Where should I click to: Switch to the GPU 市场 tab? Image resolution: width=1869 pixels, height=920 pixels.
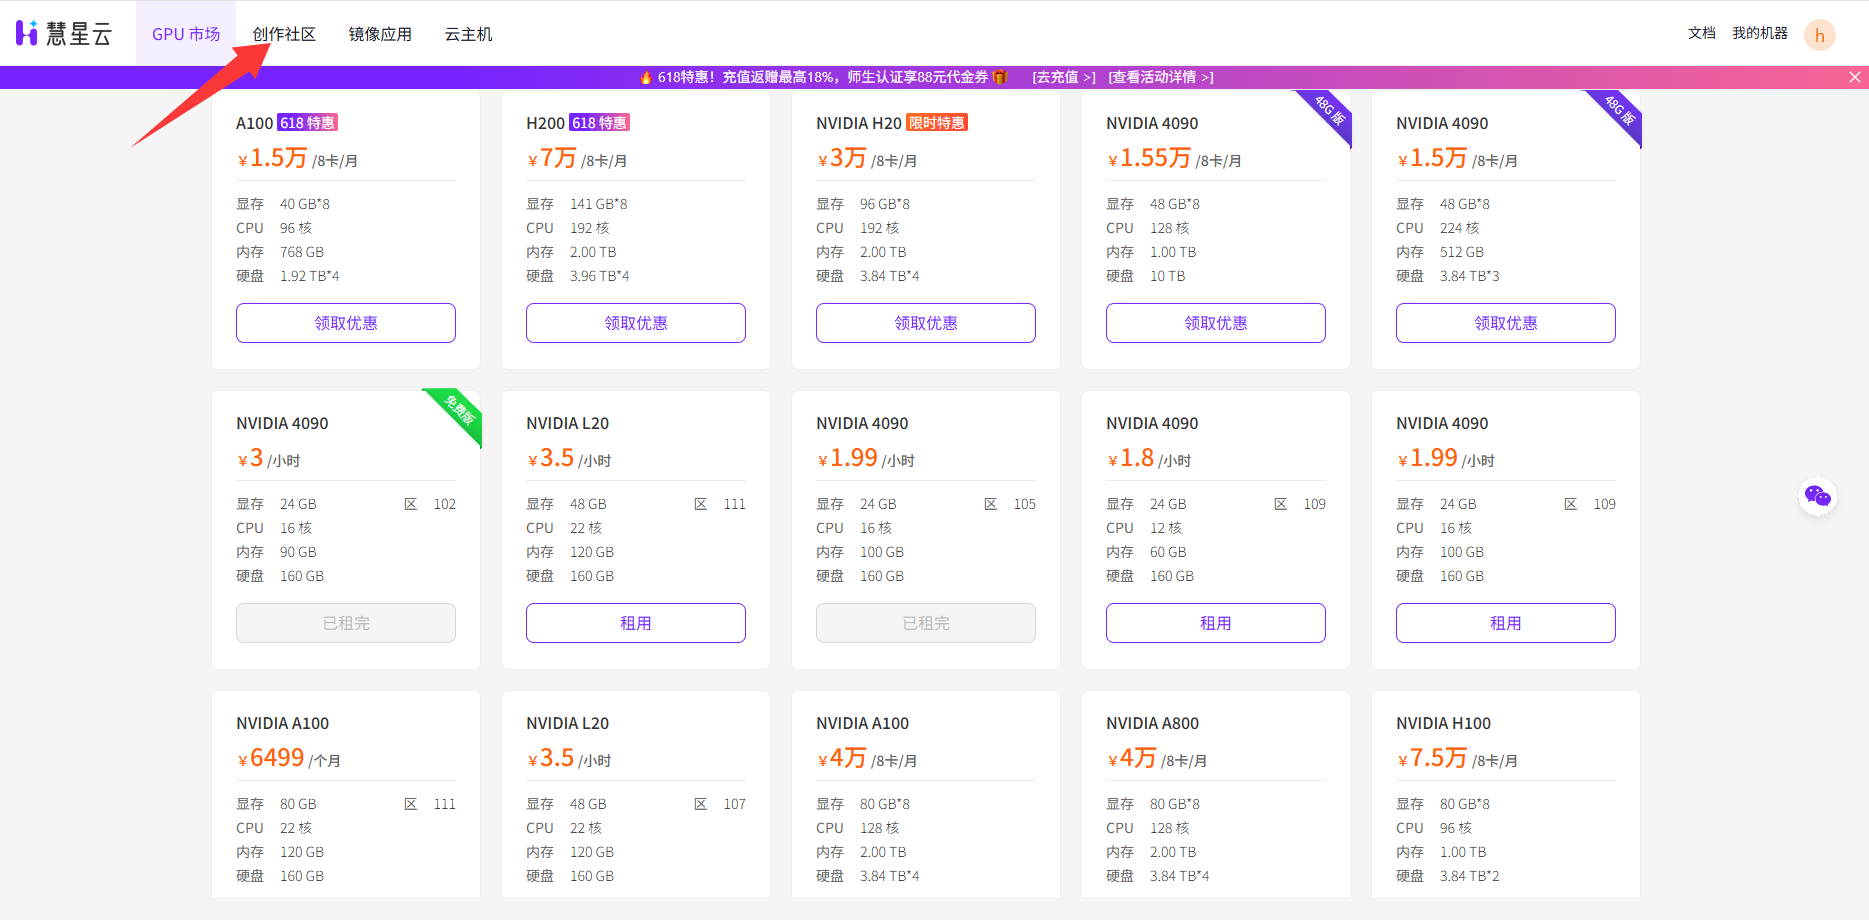186,34
